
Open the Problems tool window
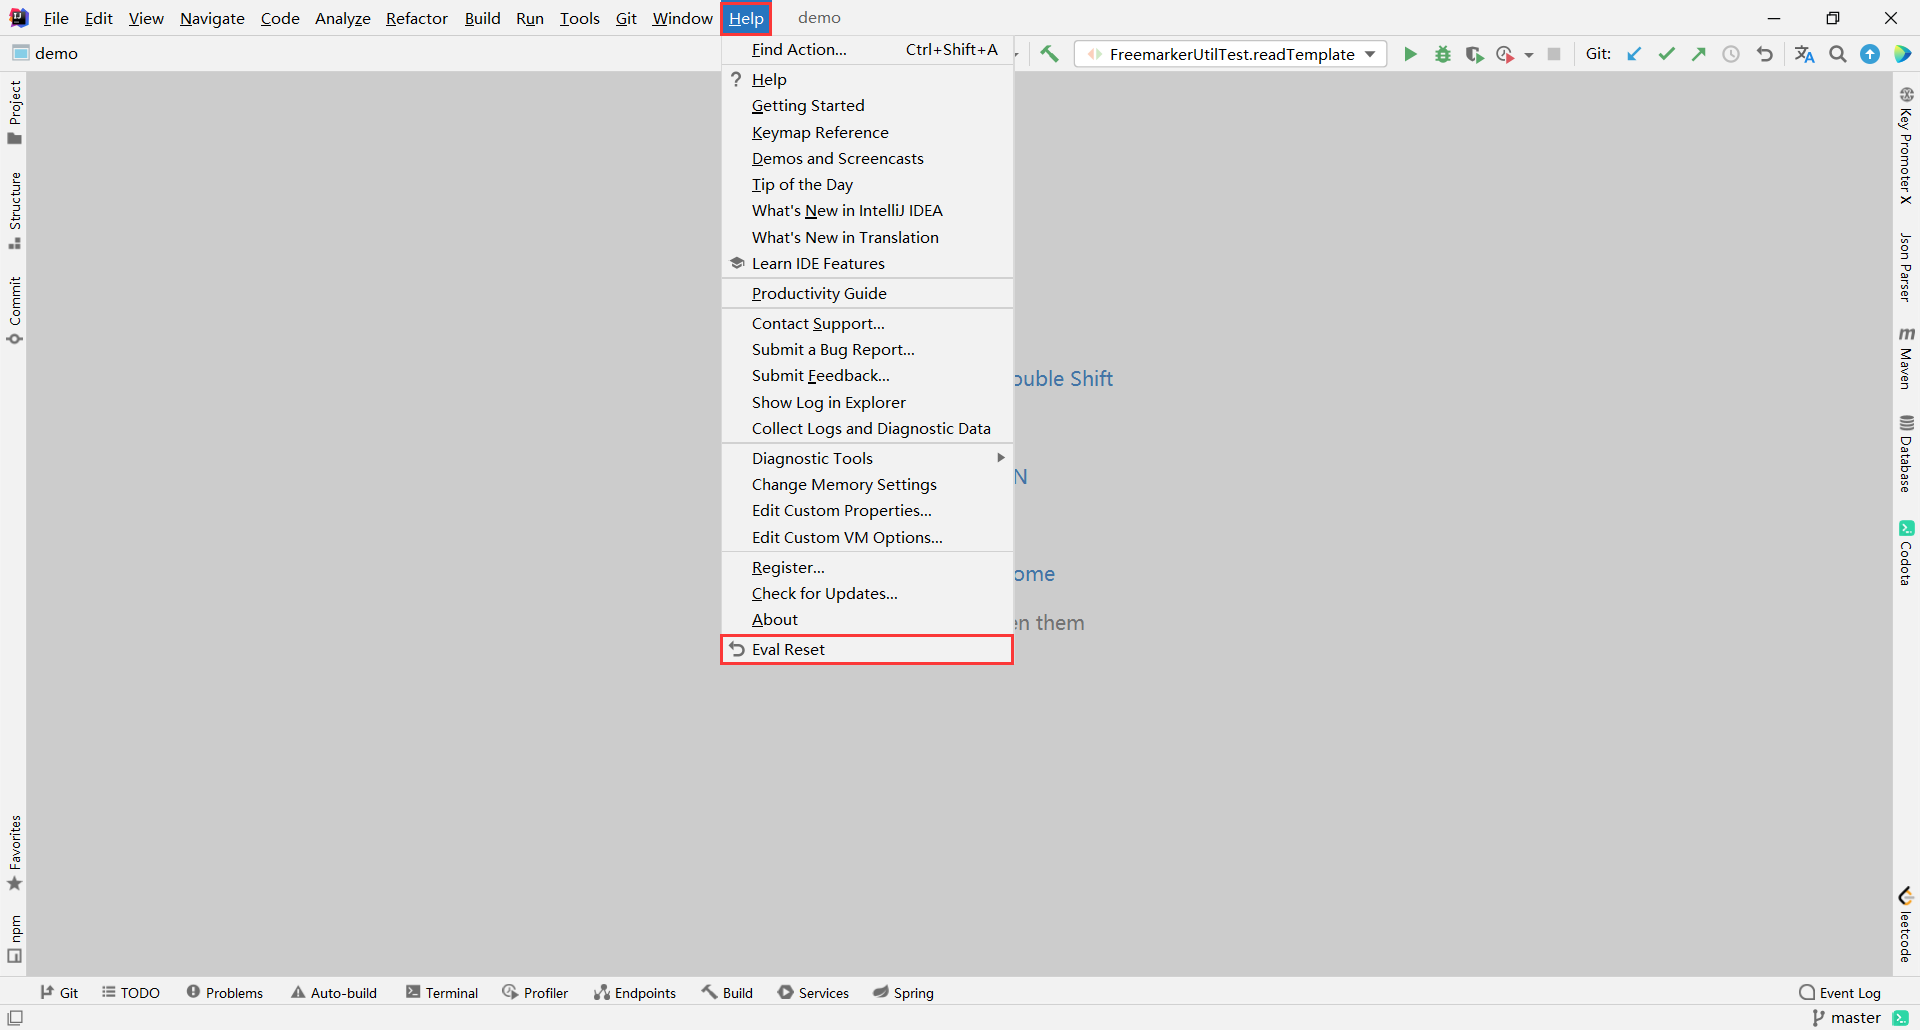225,992
